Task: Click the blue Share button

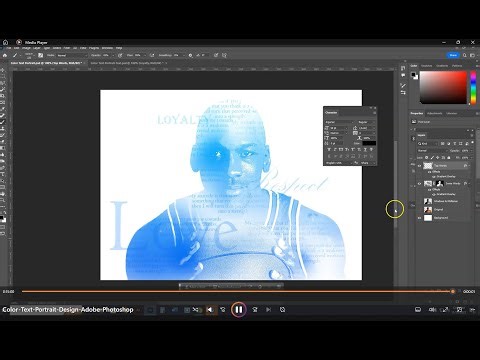Action: (453, 55)
